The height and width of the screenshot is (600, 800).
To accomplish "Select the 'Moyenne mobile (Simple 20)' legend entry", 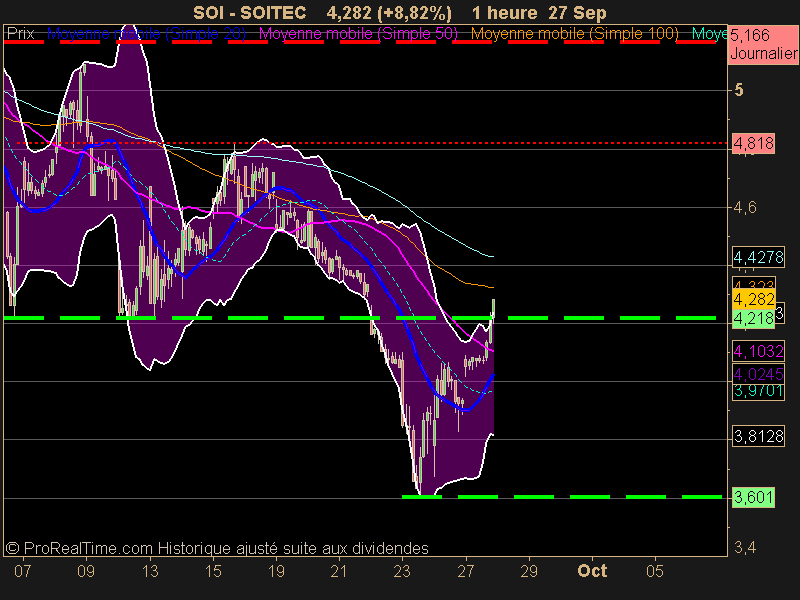I will point(146,34).
